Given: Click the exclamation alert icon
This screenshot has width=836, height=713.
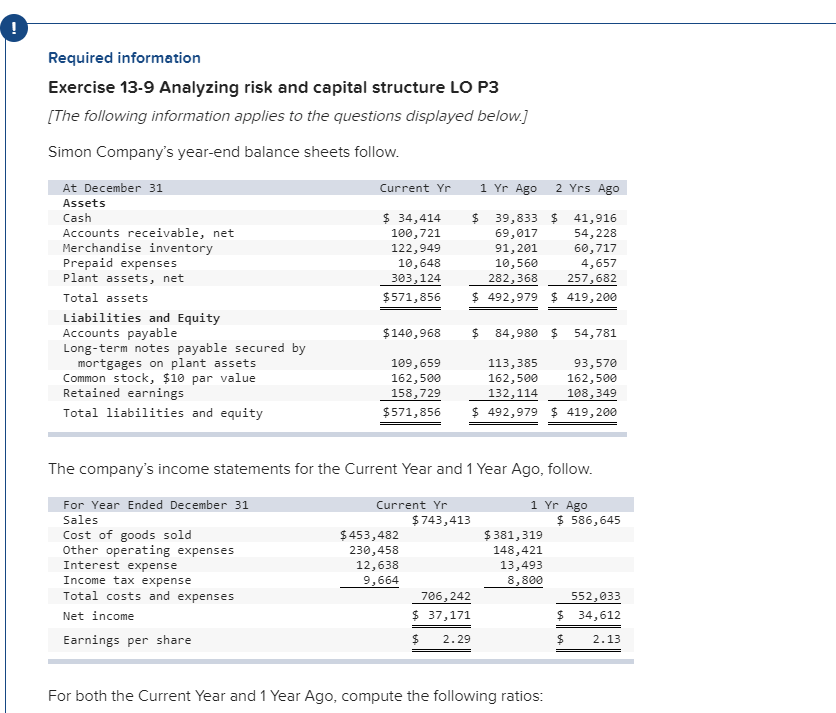Looking at the screenshot, I should (13, 27).
